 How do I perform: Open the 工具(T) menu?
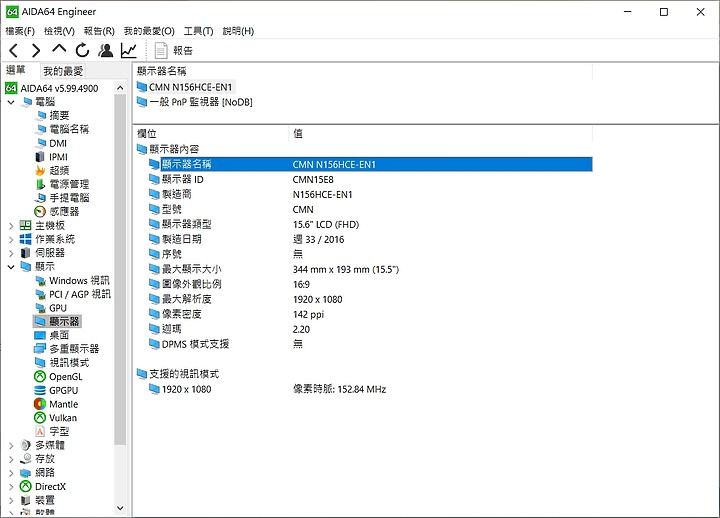198,31
